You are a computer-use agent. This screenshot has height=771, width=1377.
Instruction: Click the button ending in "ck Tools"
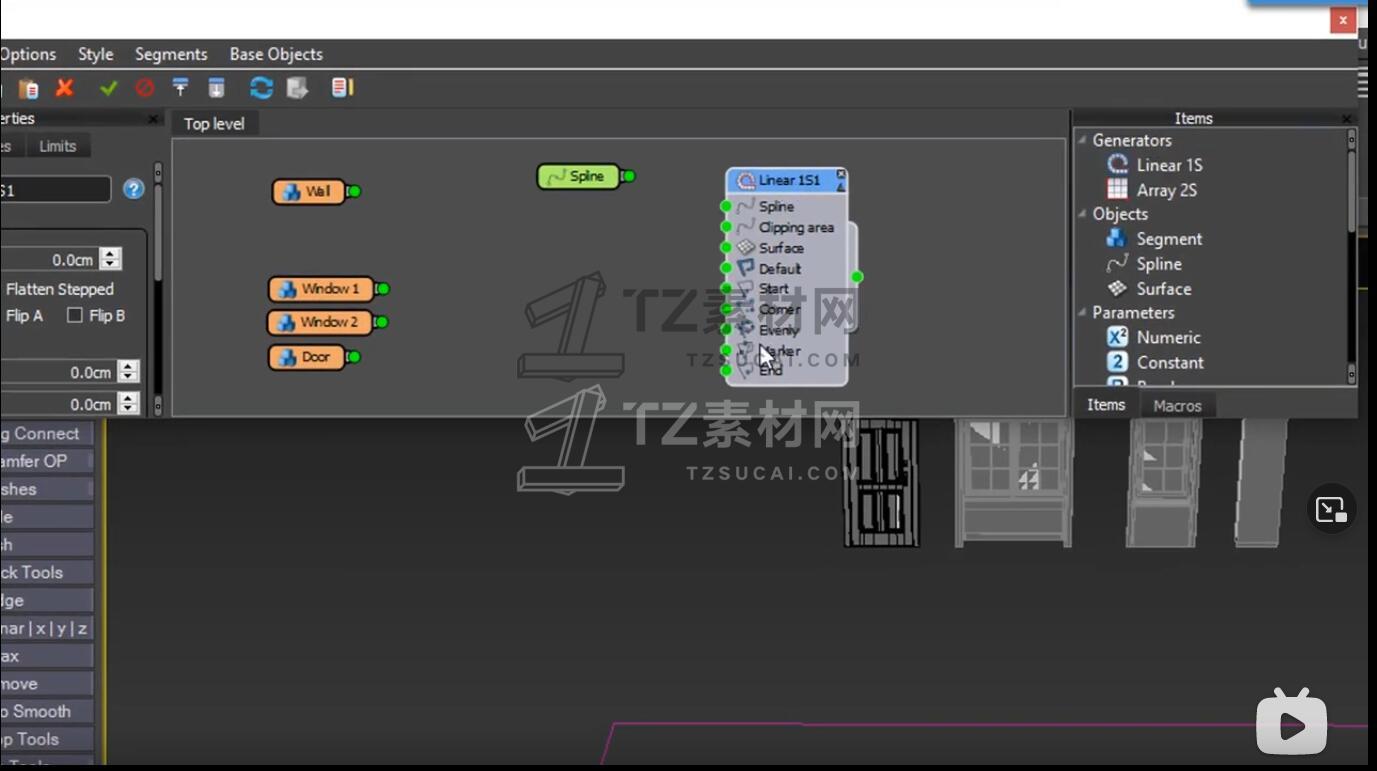pos(46,573)
